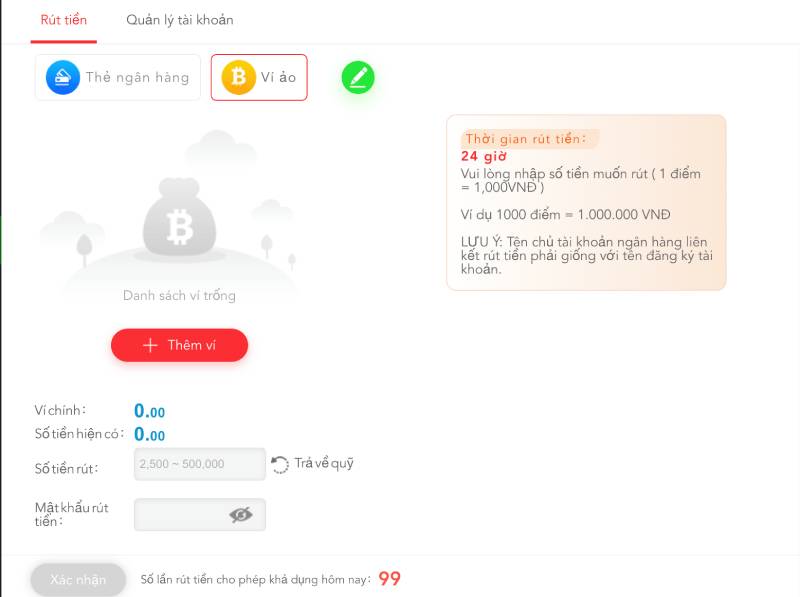This screenshot has width=800, height=597.
Task: Click the plus icon on Thêm ví
Action: [150, 345]
